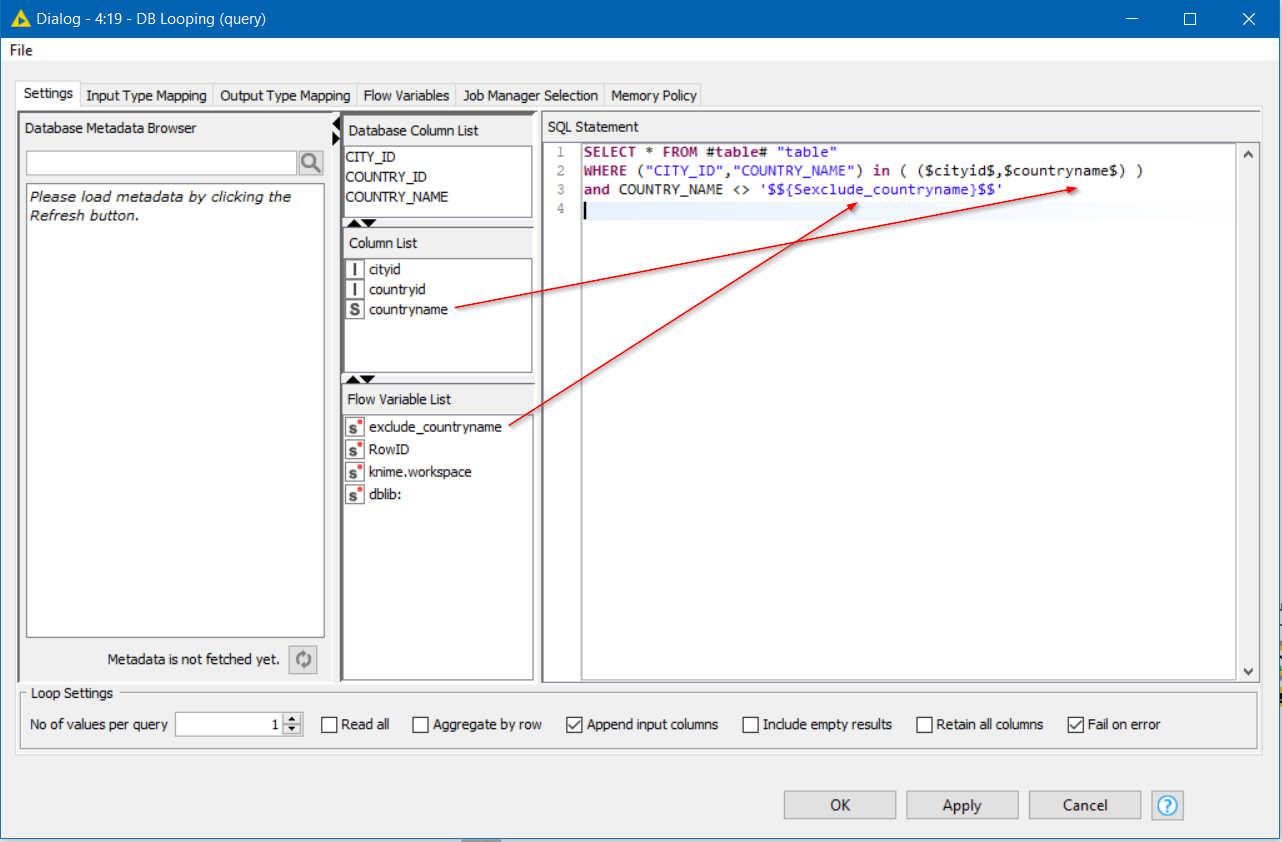Click the refresh metadata button icon

tap(303, 660)
